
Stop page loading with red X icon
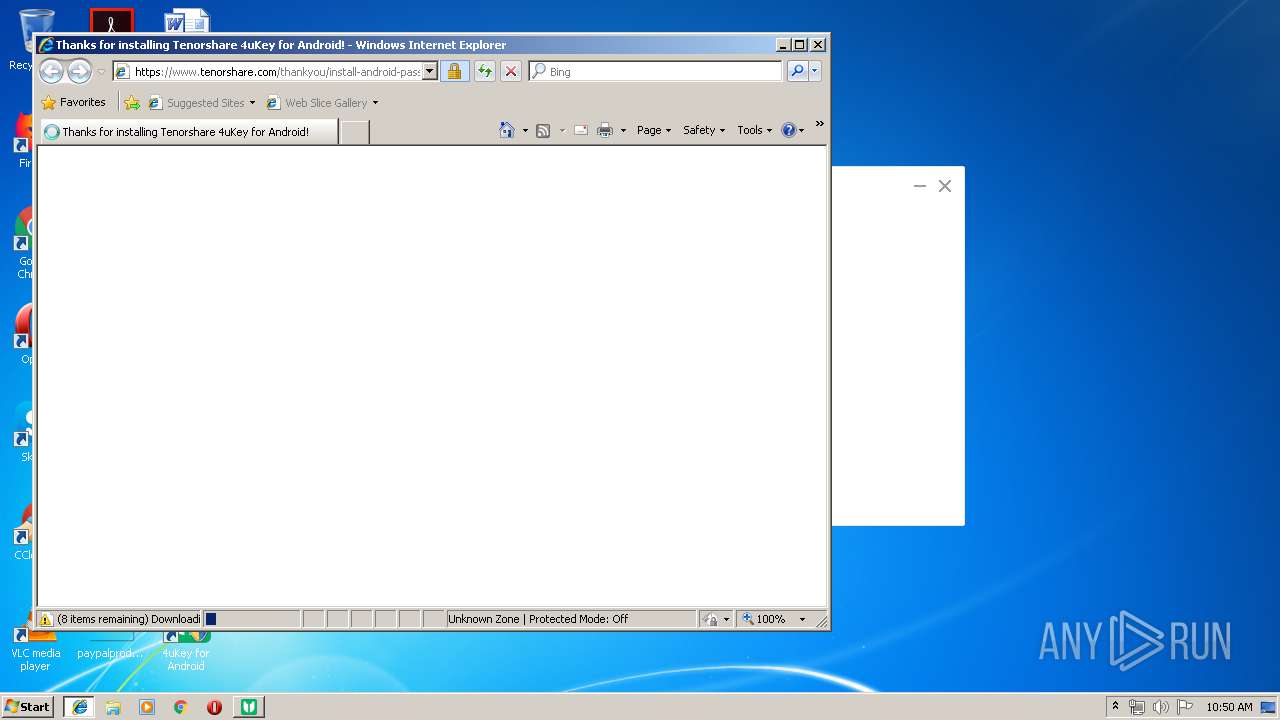[x=511, y=71]
